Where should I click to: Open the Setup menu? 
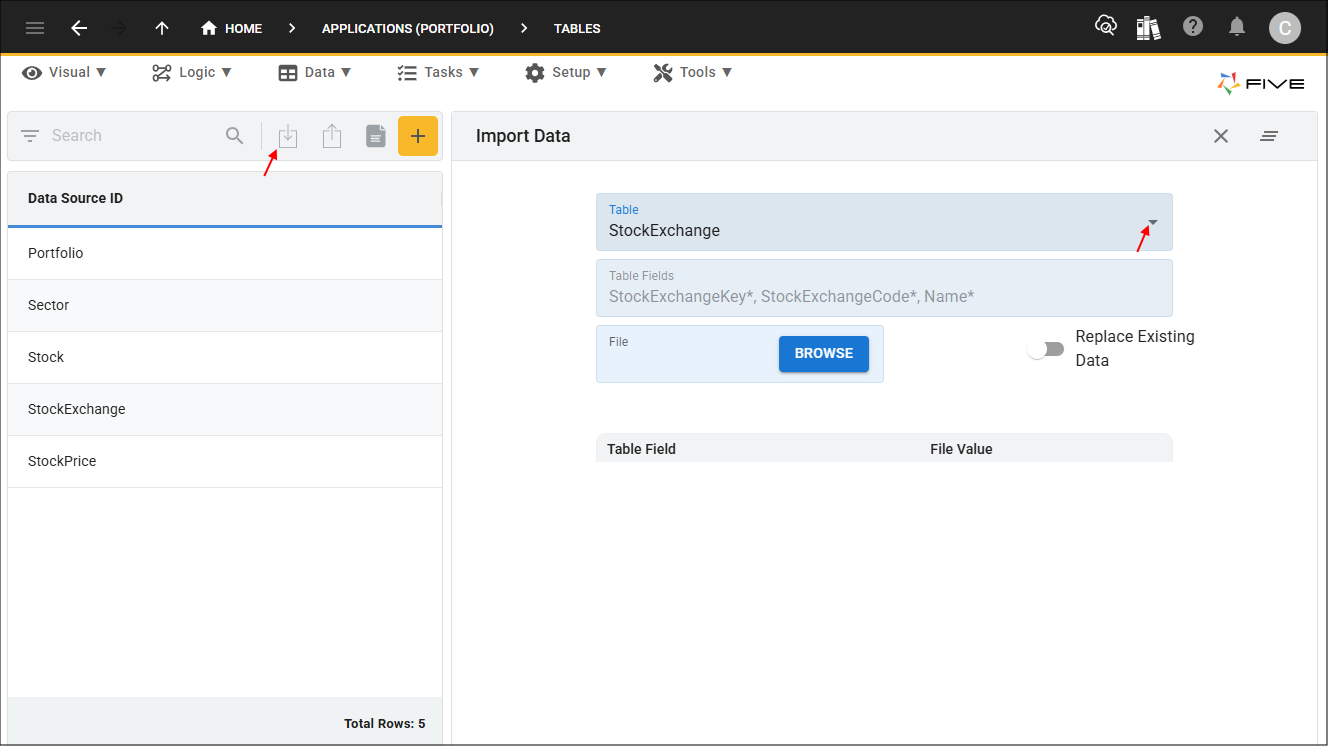click(x=566, y=72)
